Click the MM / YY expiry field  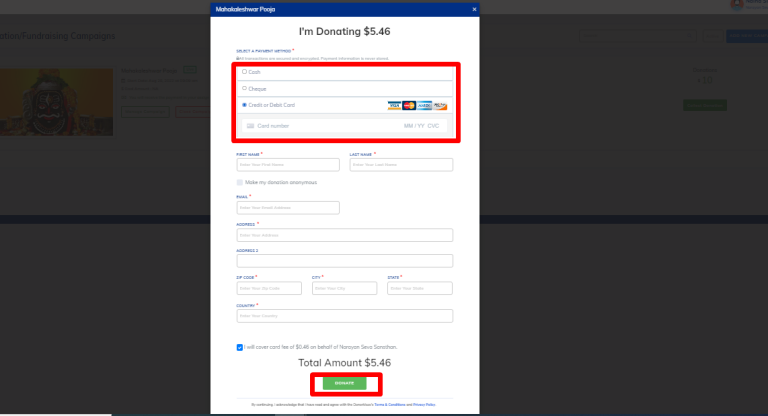[413, 126]
